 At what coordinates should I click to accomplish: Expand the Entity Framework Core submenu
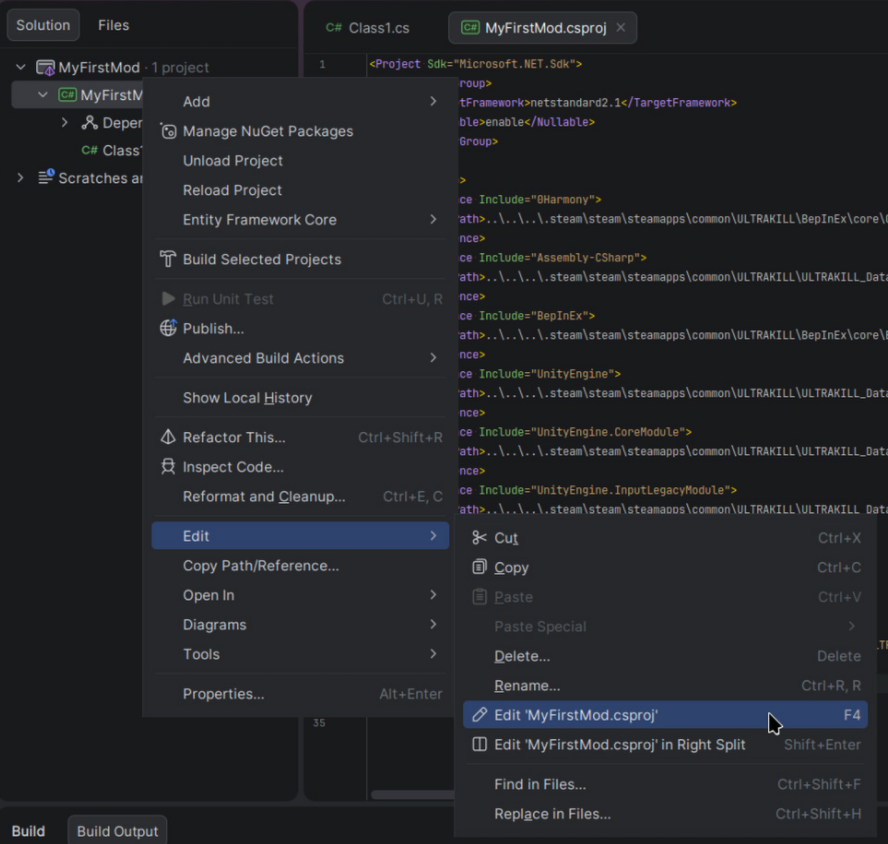tap(433, 220)
